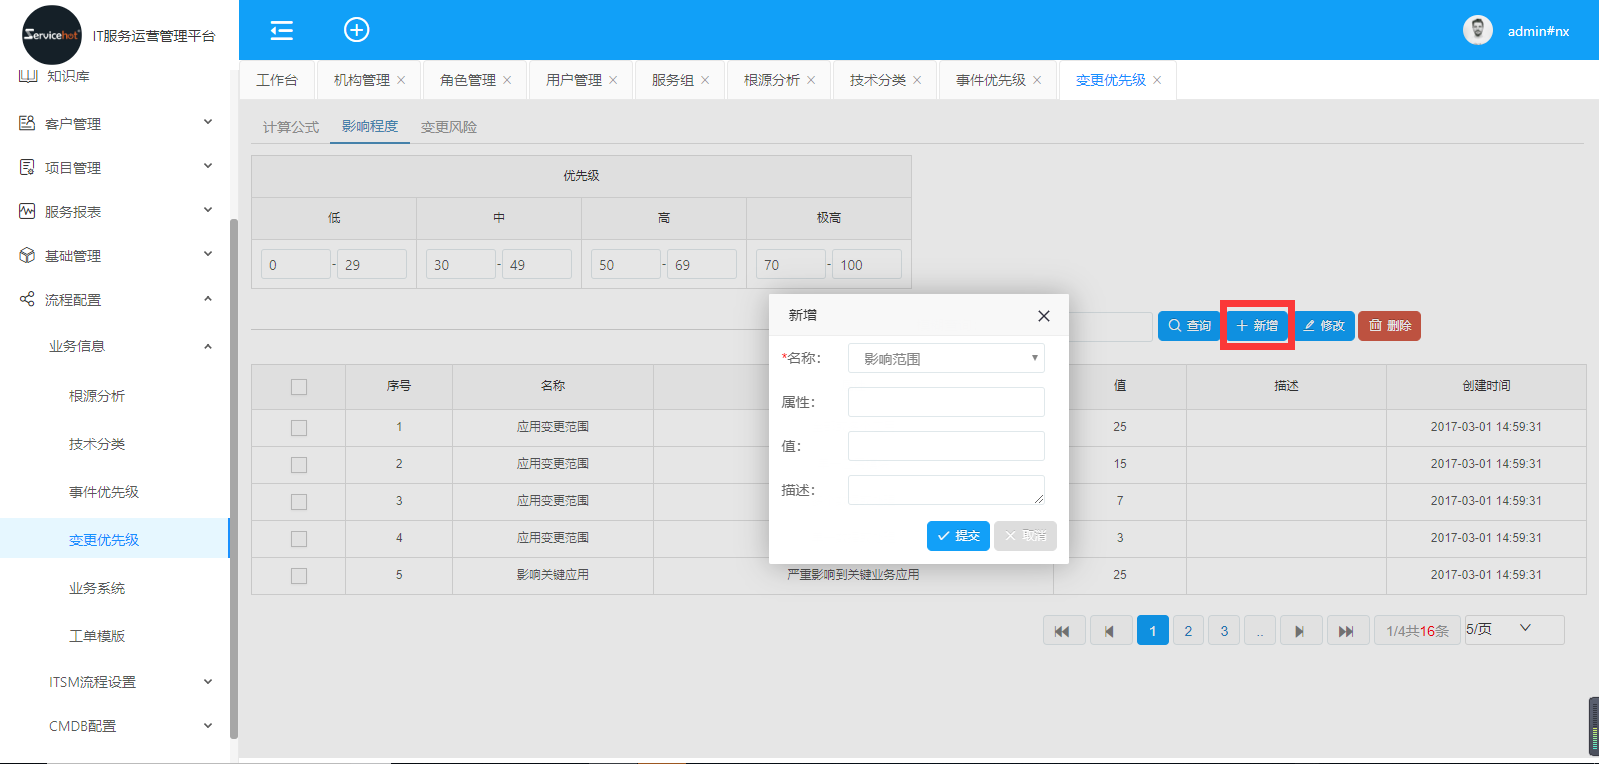The width and height of the screenshot is (1599, 764).
Task: Check the box for row 5 影响关键应用
Action: tap(299, 576)
